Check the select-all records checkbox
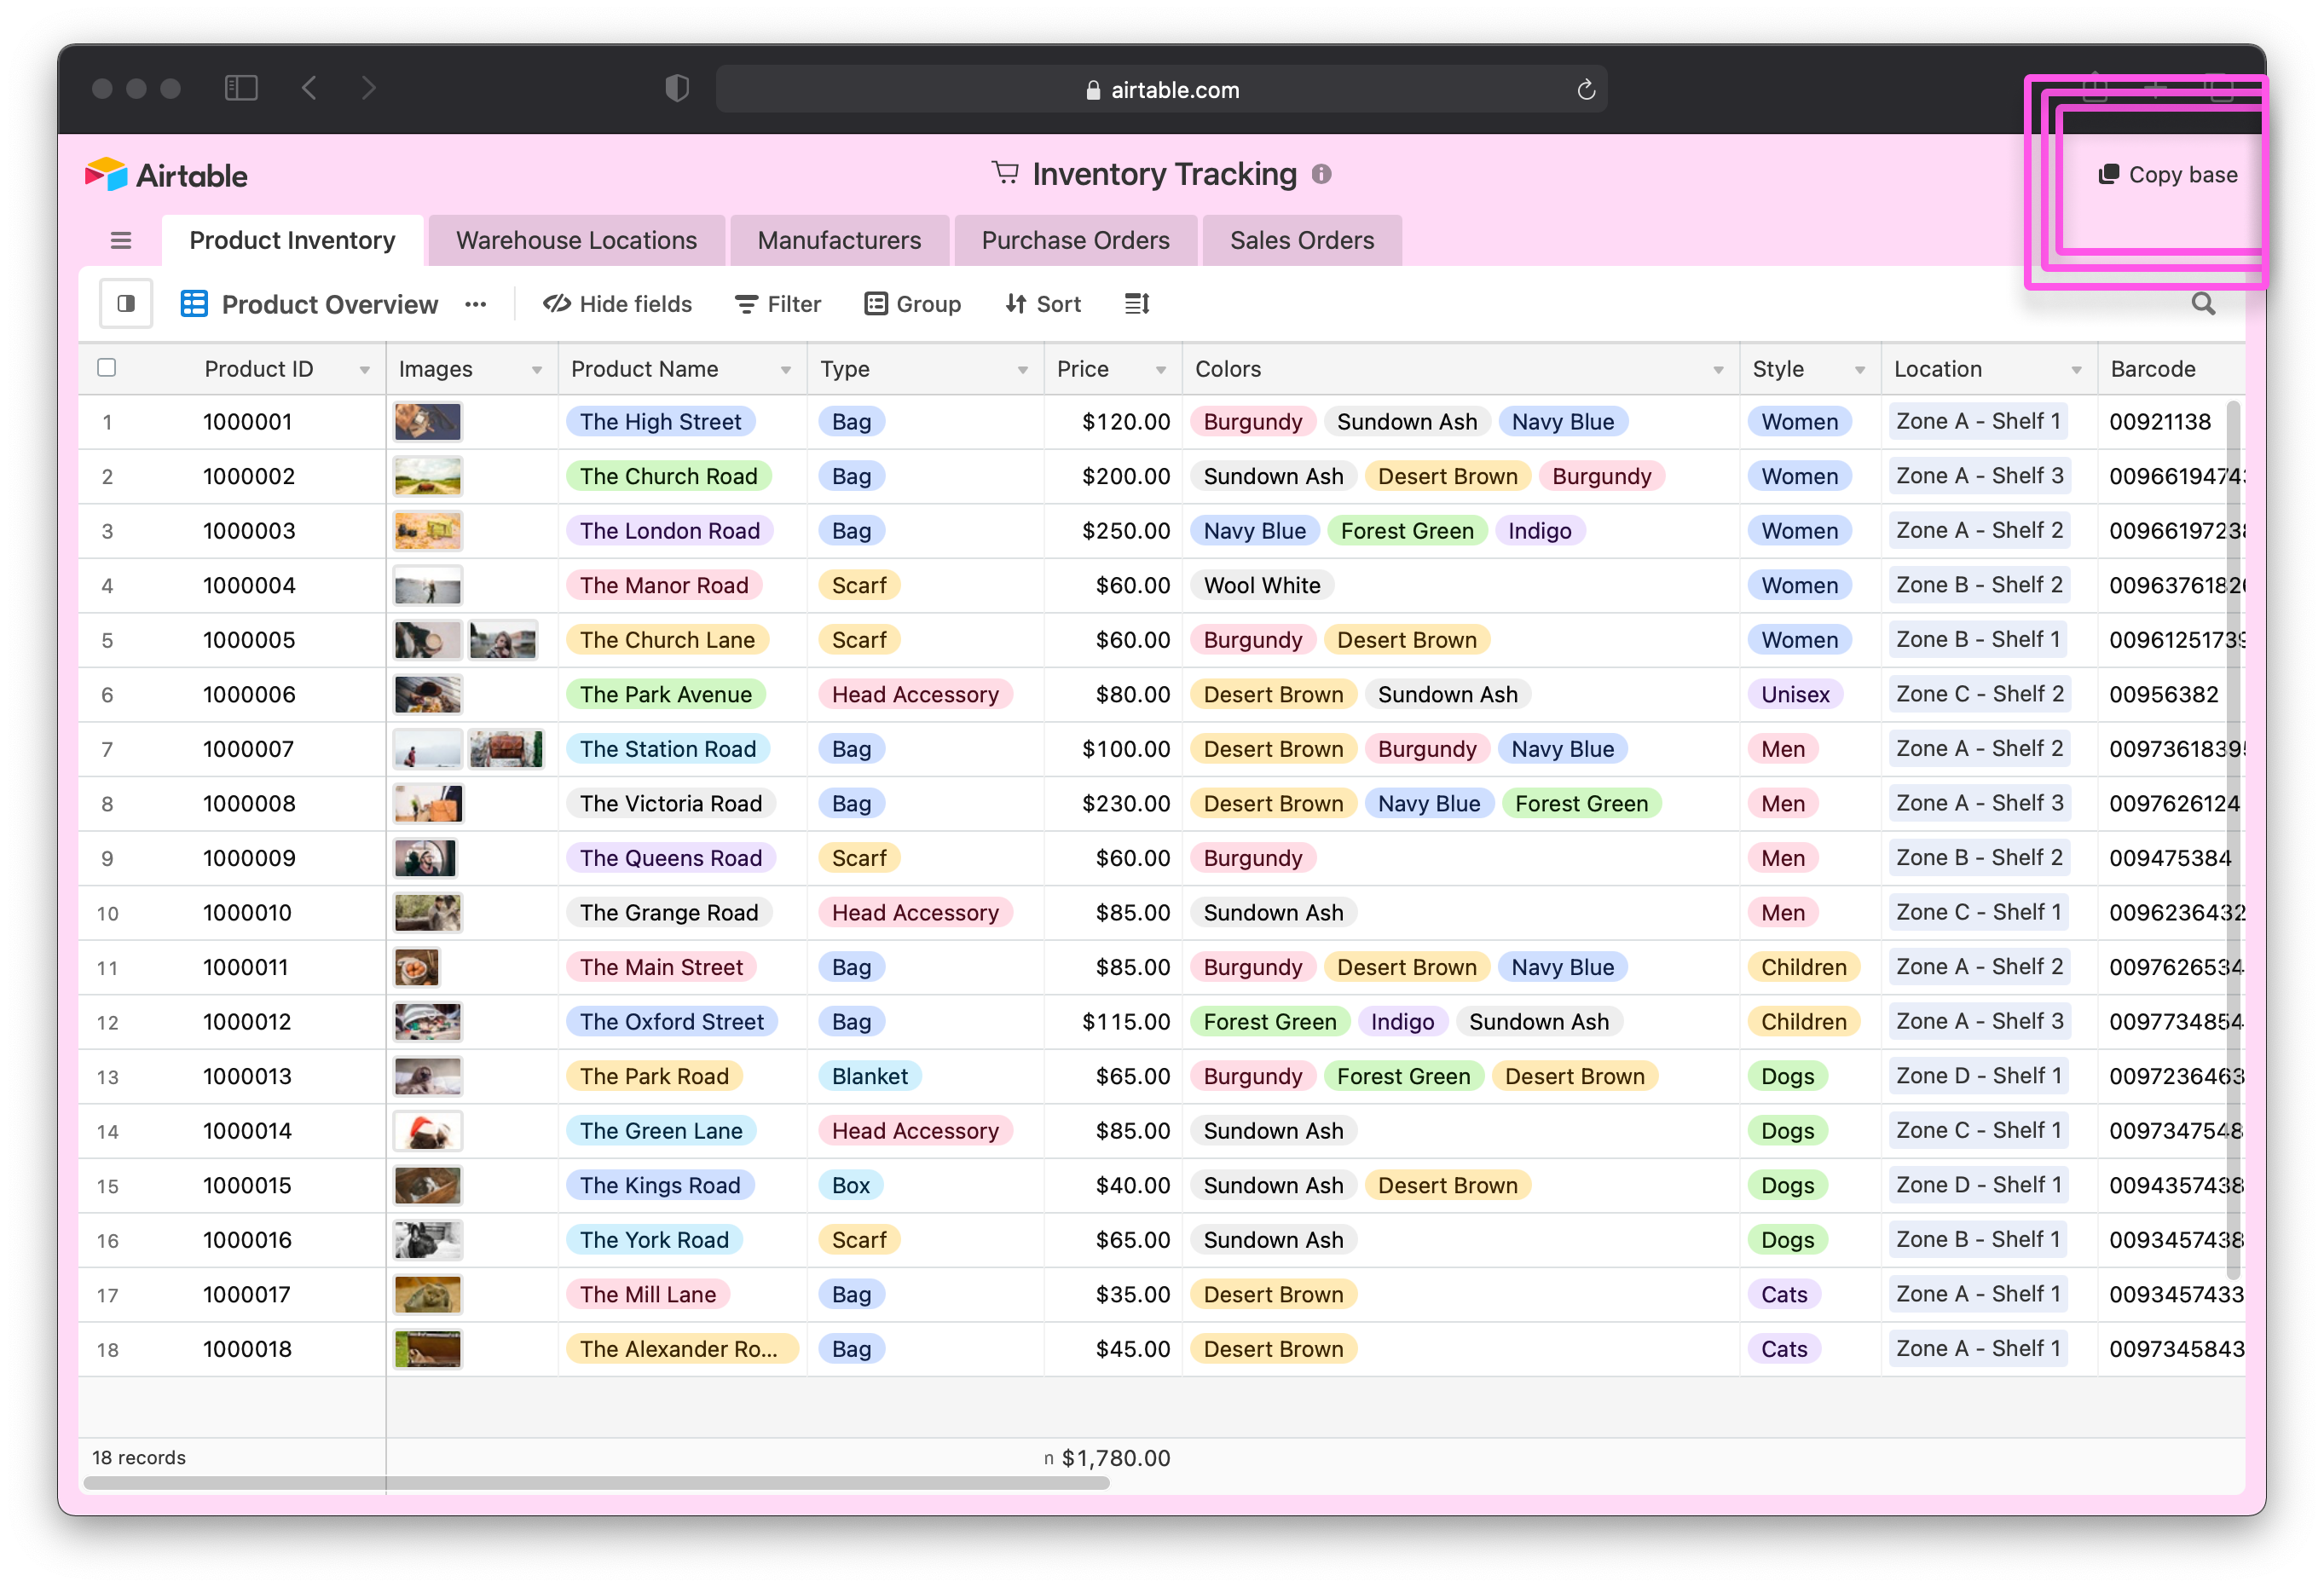Image resolution: width=2324 pixels, height=1587 pixels. (x=107, y=368)
